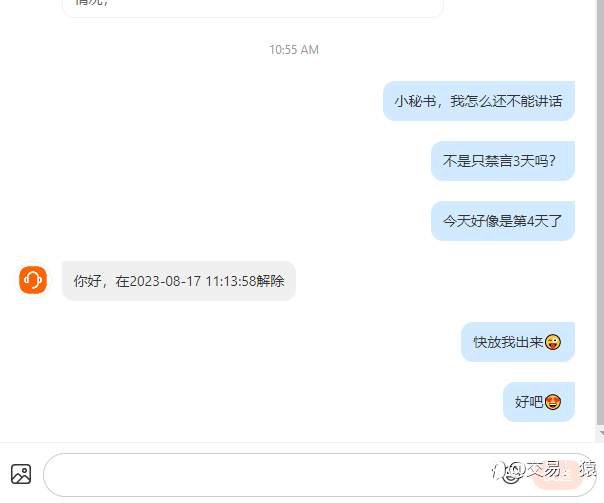The height and width of the screenshot is (503, 604).
Task: Click the chat vertical scrollbar thumb
Action: point(601,212)
